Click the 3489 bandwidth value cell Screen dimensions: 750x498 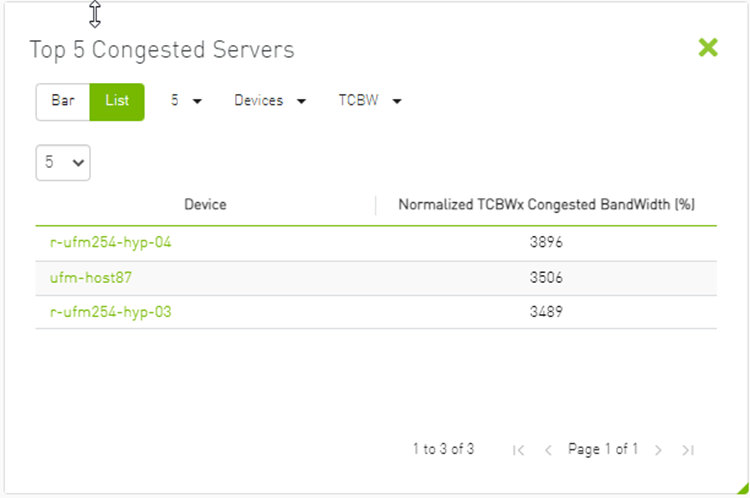[x=547, y=312]
